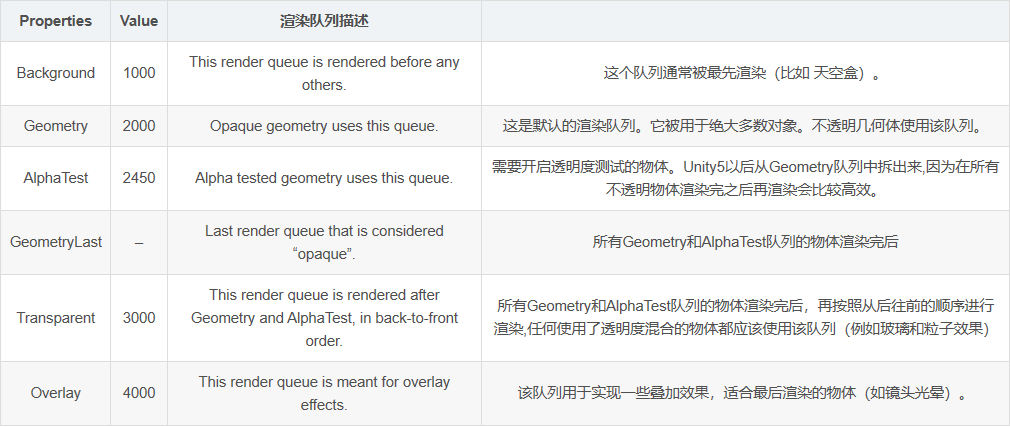Viewport: 1010px width, 427px height.
Task: Click 'Opaque geometry uses this queue' text
Action: [324, 126]
